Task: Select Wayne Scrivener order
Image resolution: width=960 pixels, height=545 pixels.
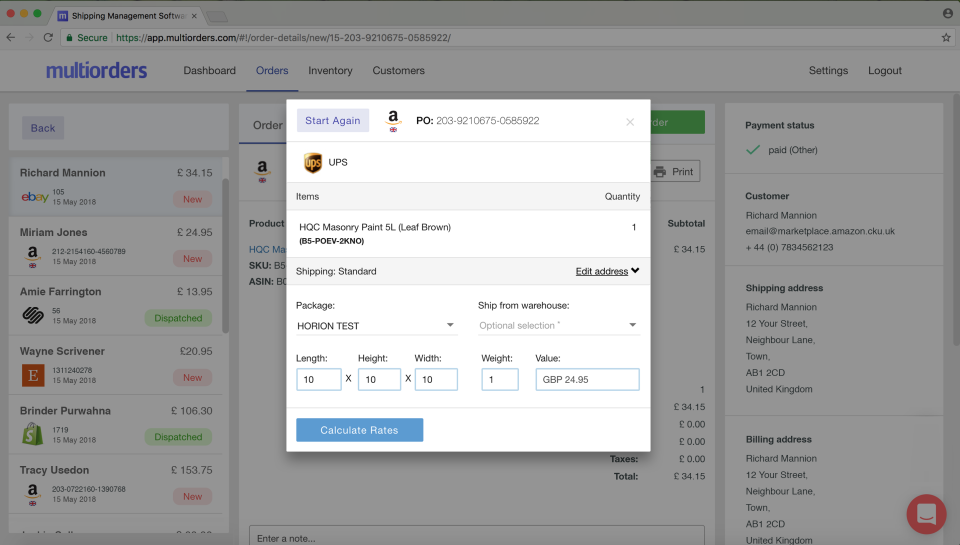Action: click(x=116, y=365)
